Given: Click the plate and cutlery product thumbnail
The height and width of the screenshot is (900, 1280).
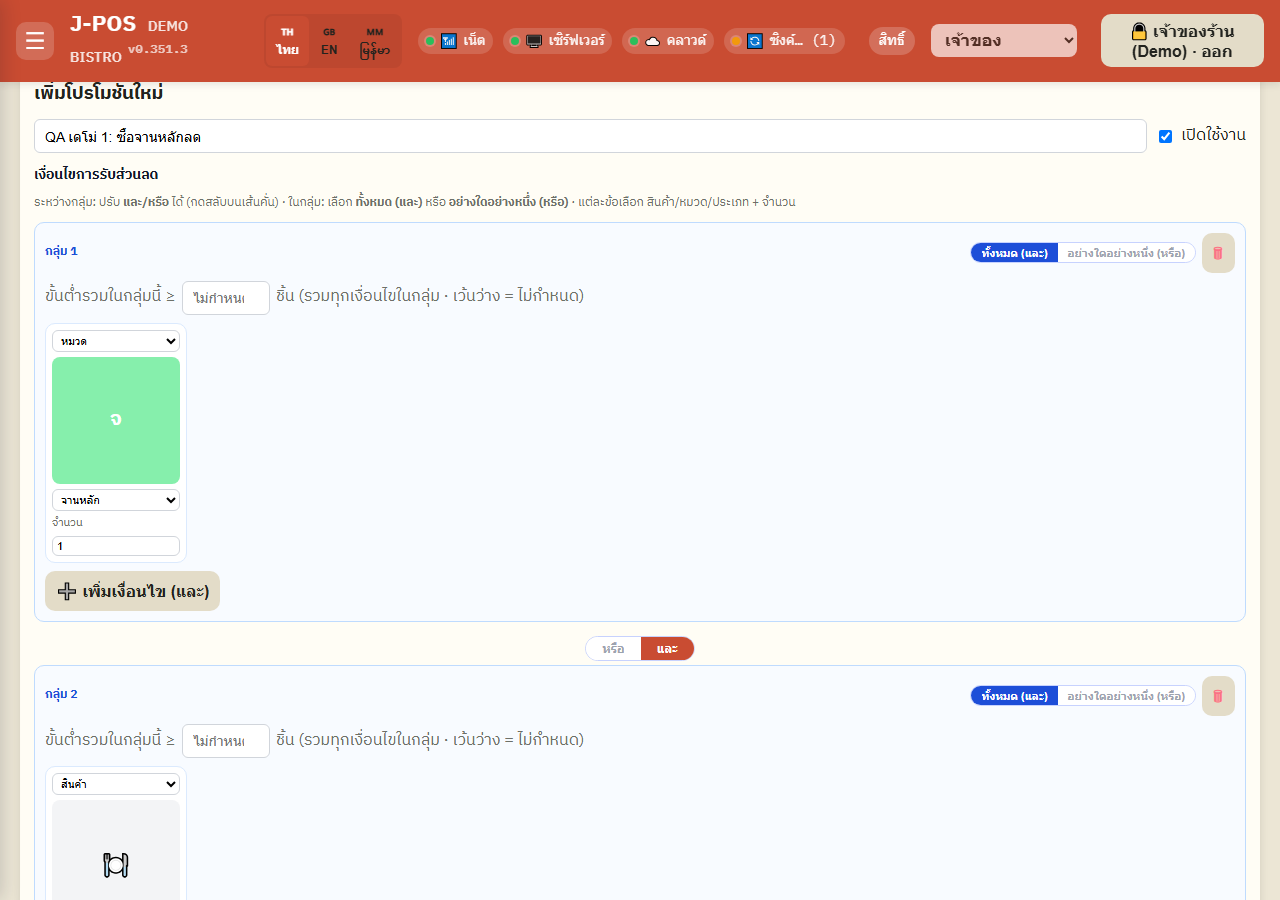Looking at the screenshot, I should pyautogui.click(x=116, y=850).
